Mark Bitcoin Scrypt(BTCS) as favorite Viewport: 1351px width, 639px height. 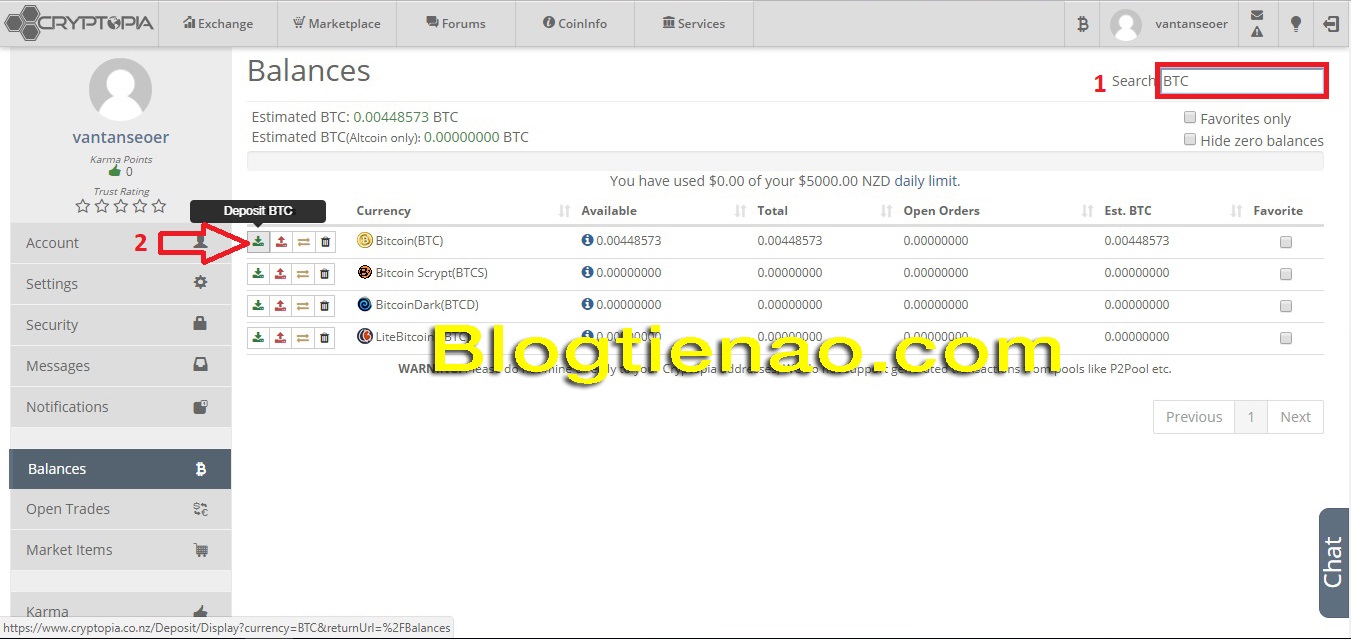click(x=1286, y=274)
